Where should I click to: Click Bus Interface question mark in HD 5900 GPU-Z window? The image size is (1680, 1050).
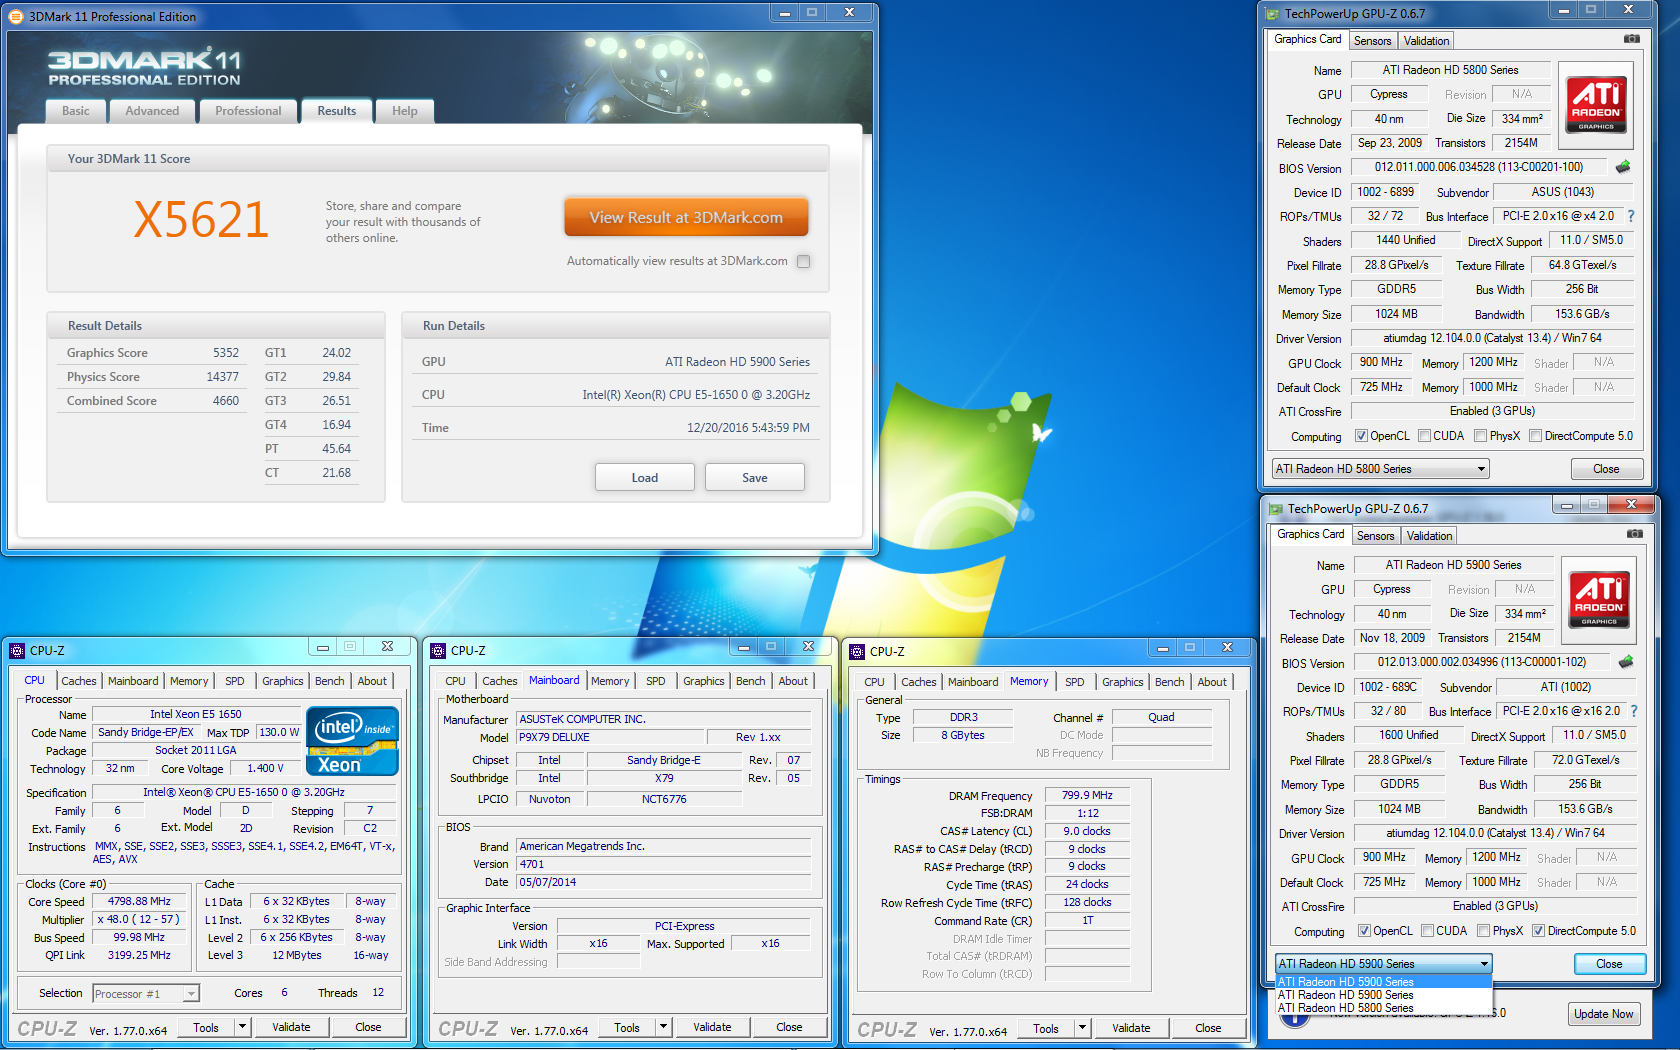1634,711
